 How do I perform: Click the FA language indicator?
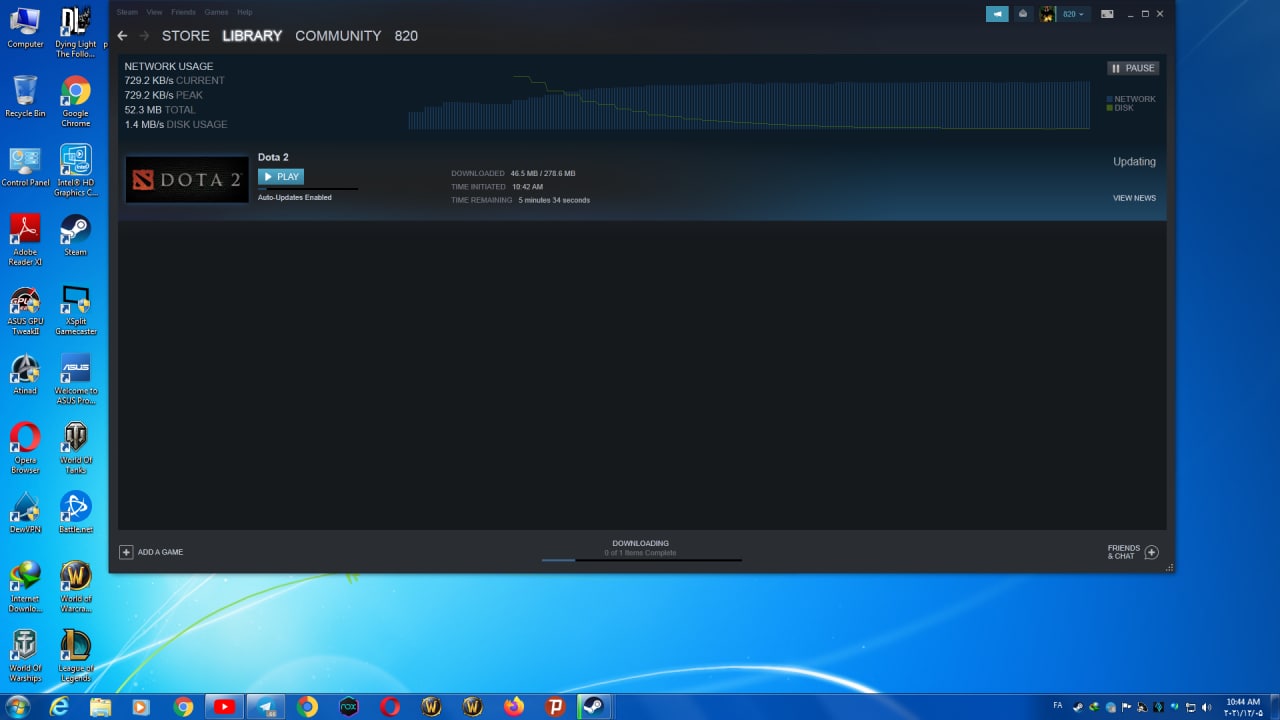click(1058, 706)
